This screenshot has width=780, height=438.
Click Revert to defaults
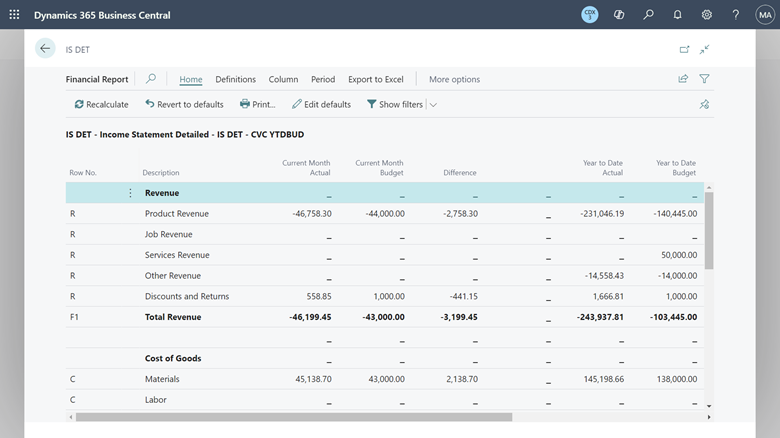pos(184,105)
